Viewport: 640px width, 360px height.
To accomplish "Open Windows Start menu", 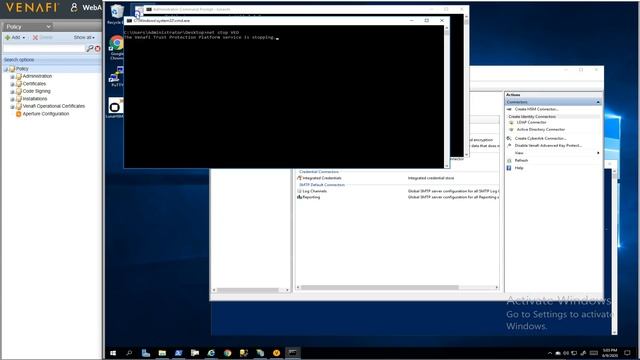I will pyautogui.click(x=113, y=353).
